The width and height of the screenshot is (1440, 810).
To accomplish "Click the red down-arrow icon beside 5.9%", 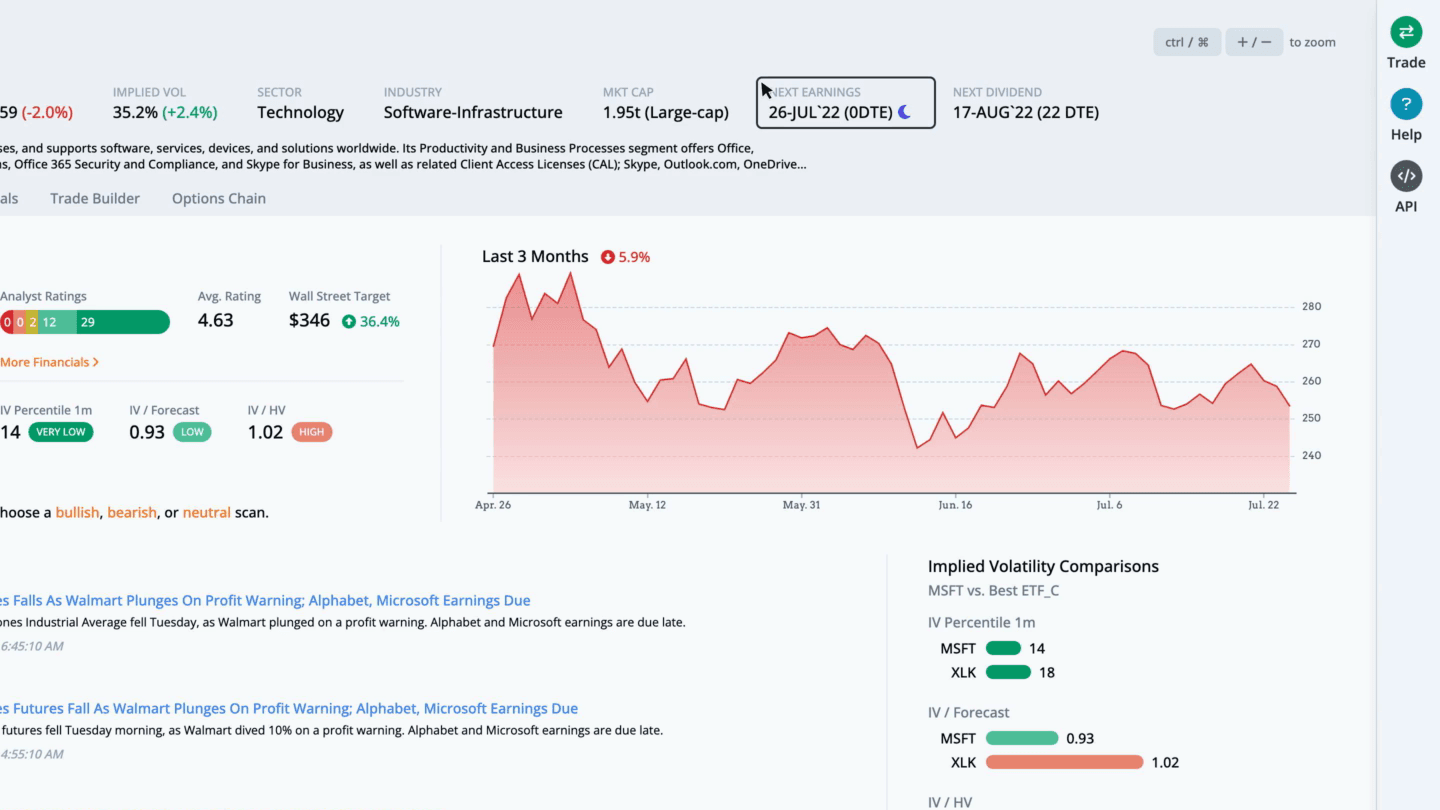I will pyautogui.click(x=607, y=257).
